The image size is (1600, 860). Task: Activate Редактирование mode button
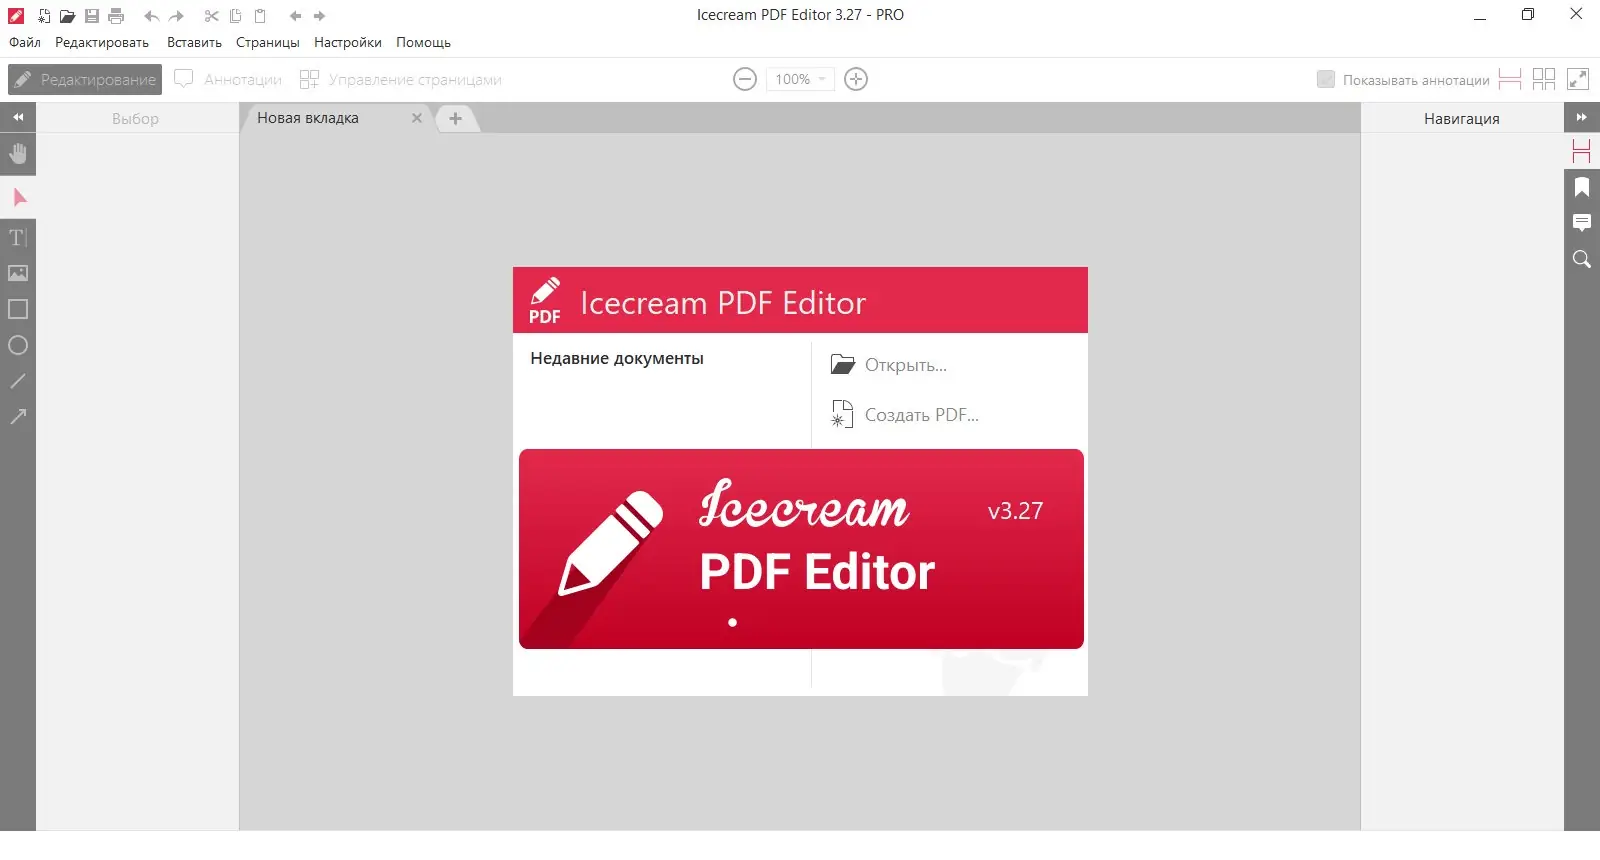pos(85,79)
